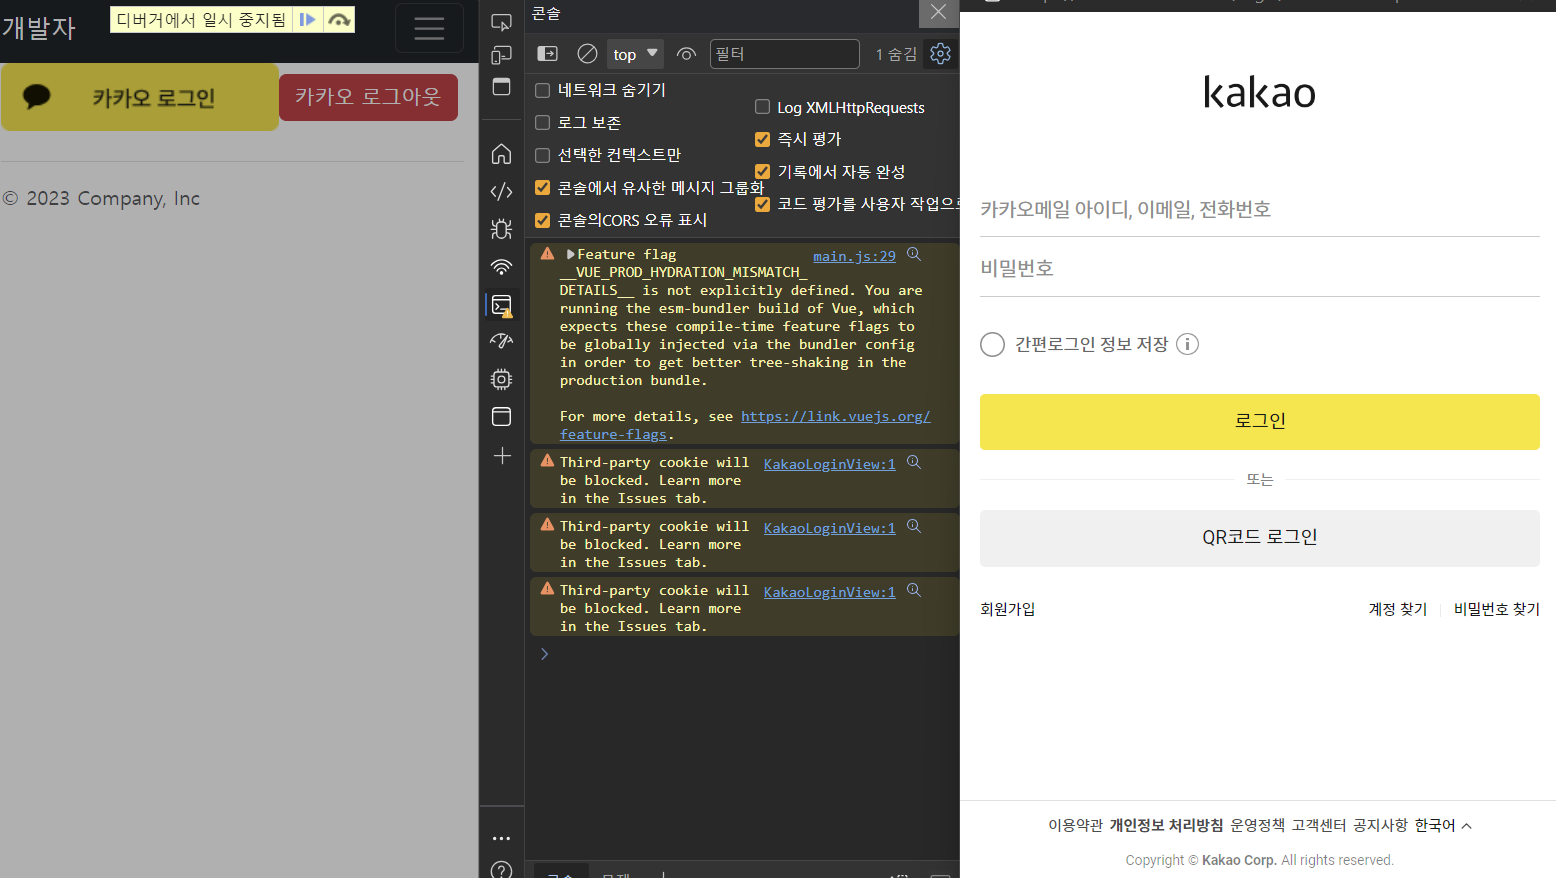Focus the 카카오메일 아이디 input field
Screen dimensions: 1556x878
1259,209
